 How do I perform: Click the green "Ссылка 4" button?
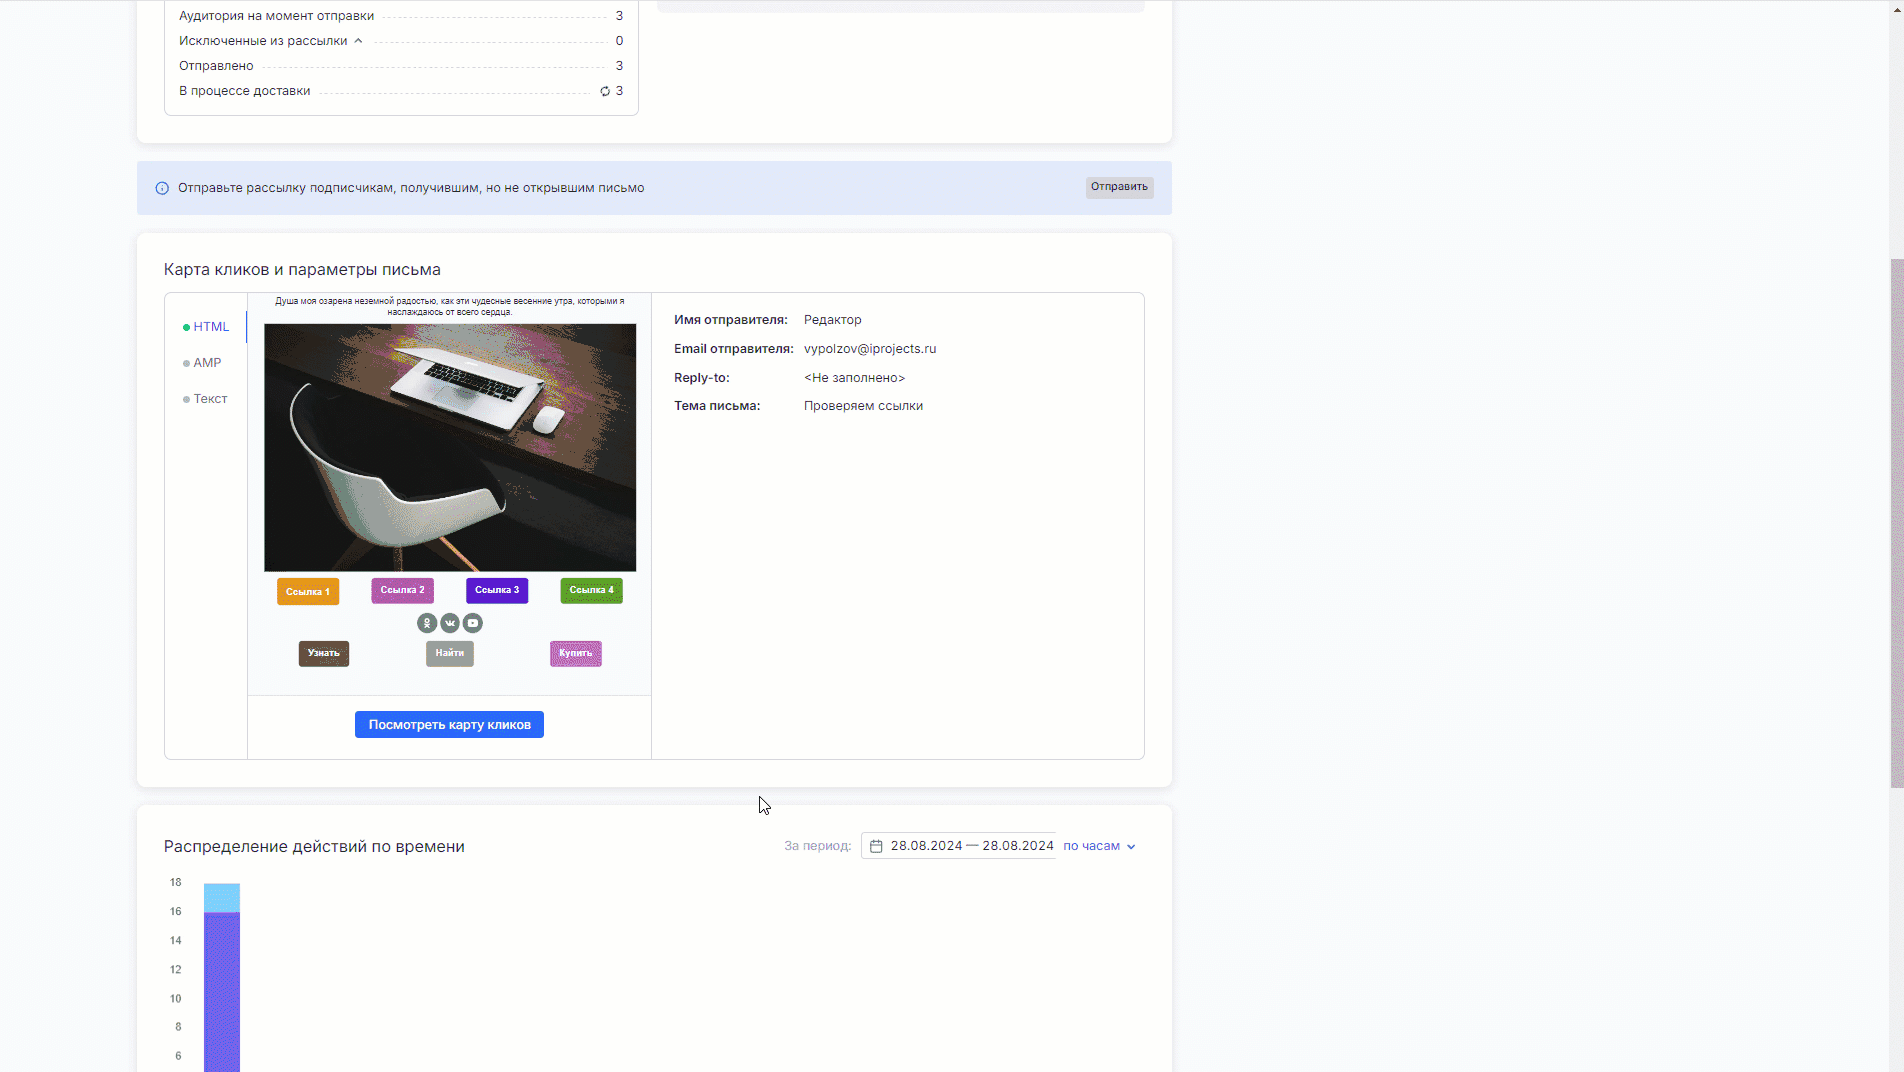click(591, 590)
